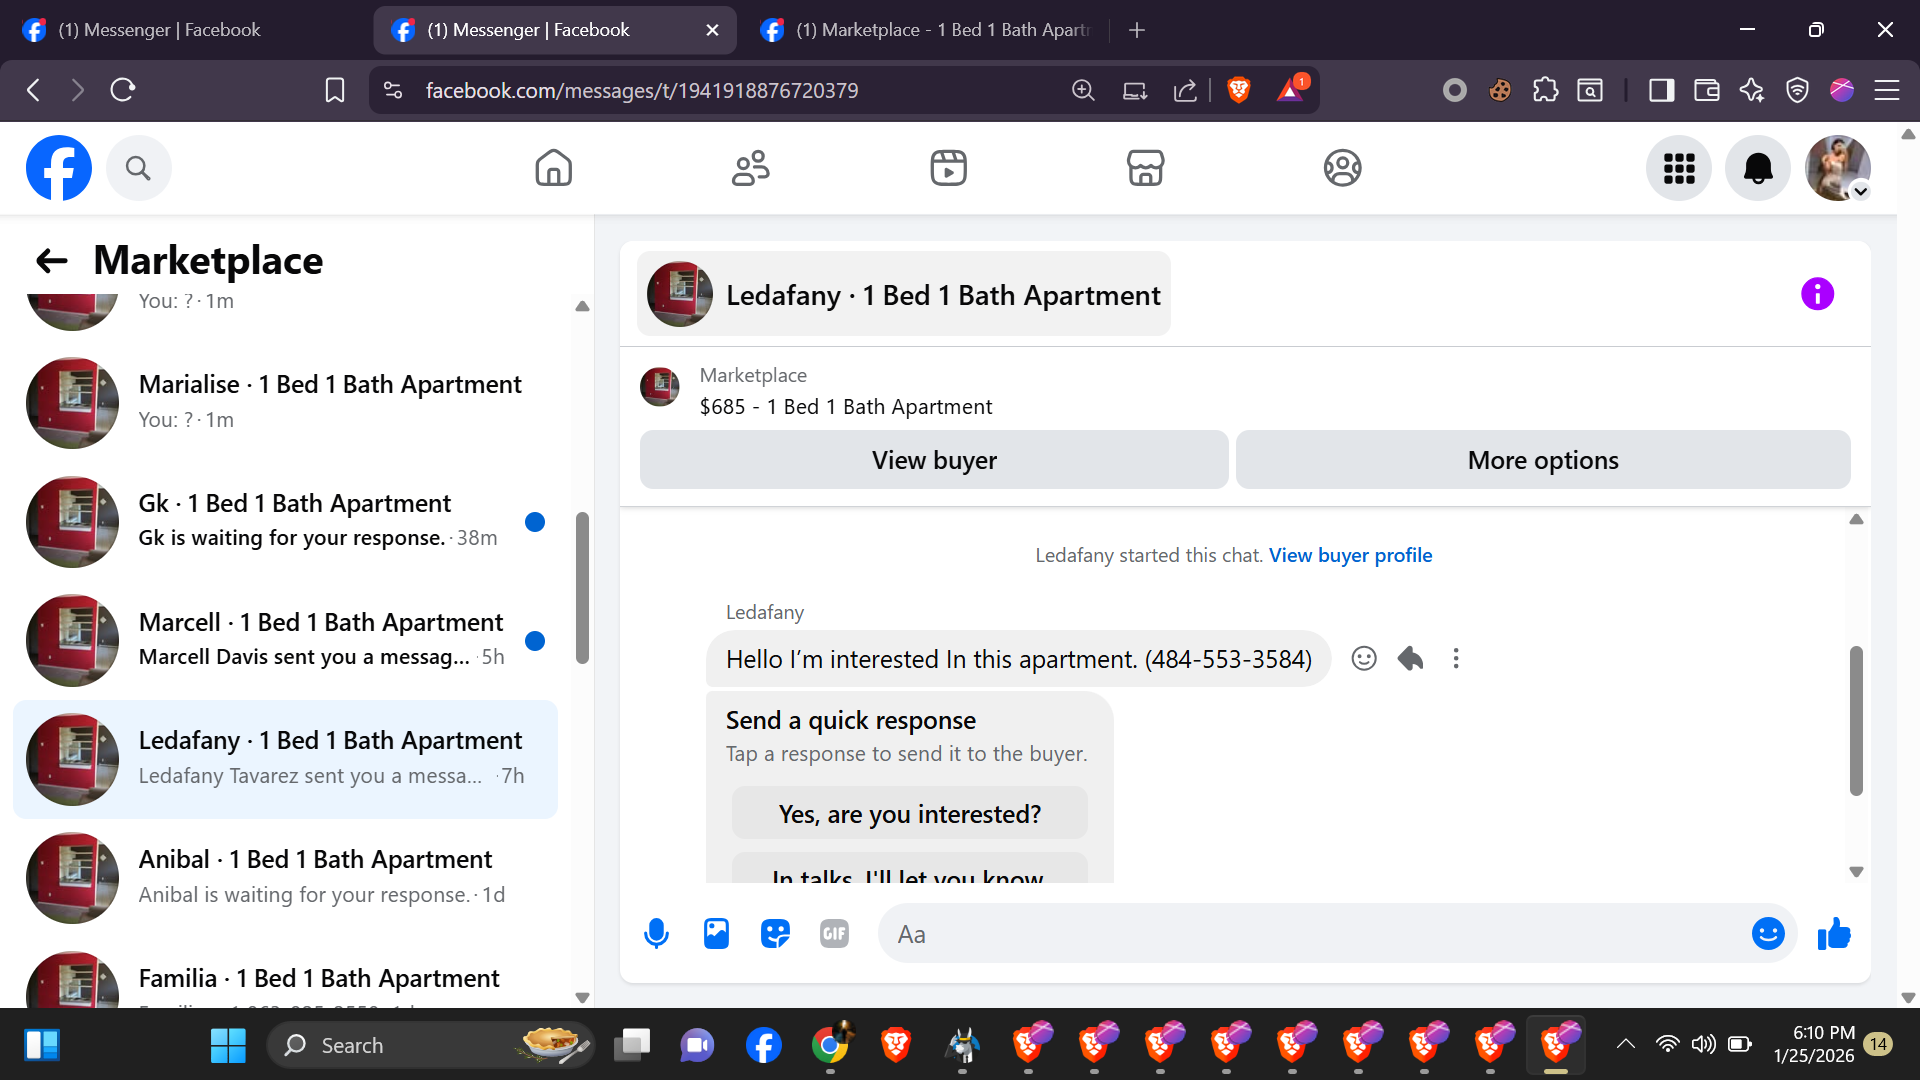Open the browser hamburger menu
Image resolution: width=1920 pixels, height=1080 pixels.
coord(1887,90)
